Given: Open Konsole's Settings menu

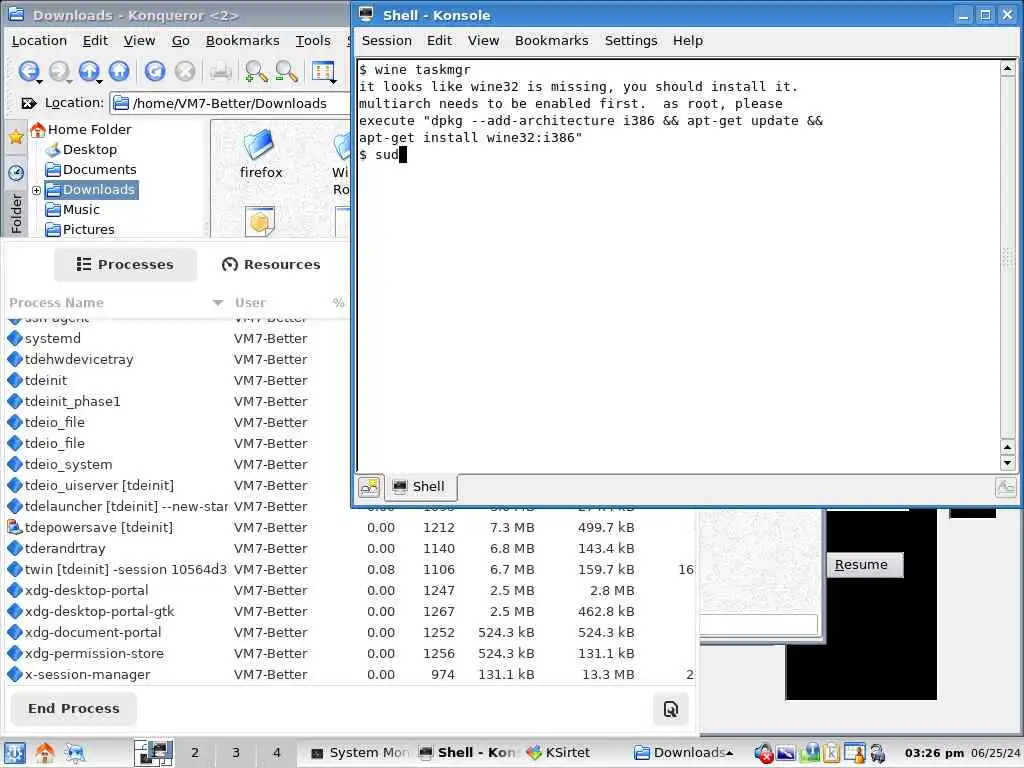Looking at the screenshot, I should (x=631, y=40).
